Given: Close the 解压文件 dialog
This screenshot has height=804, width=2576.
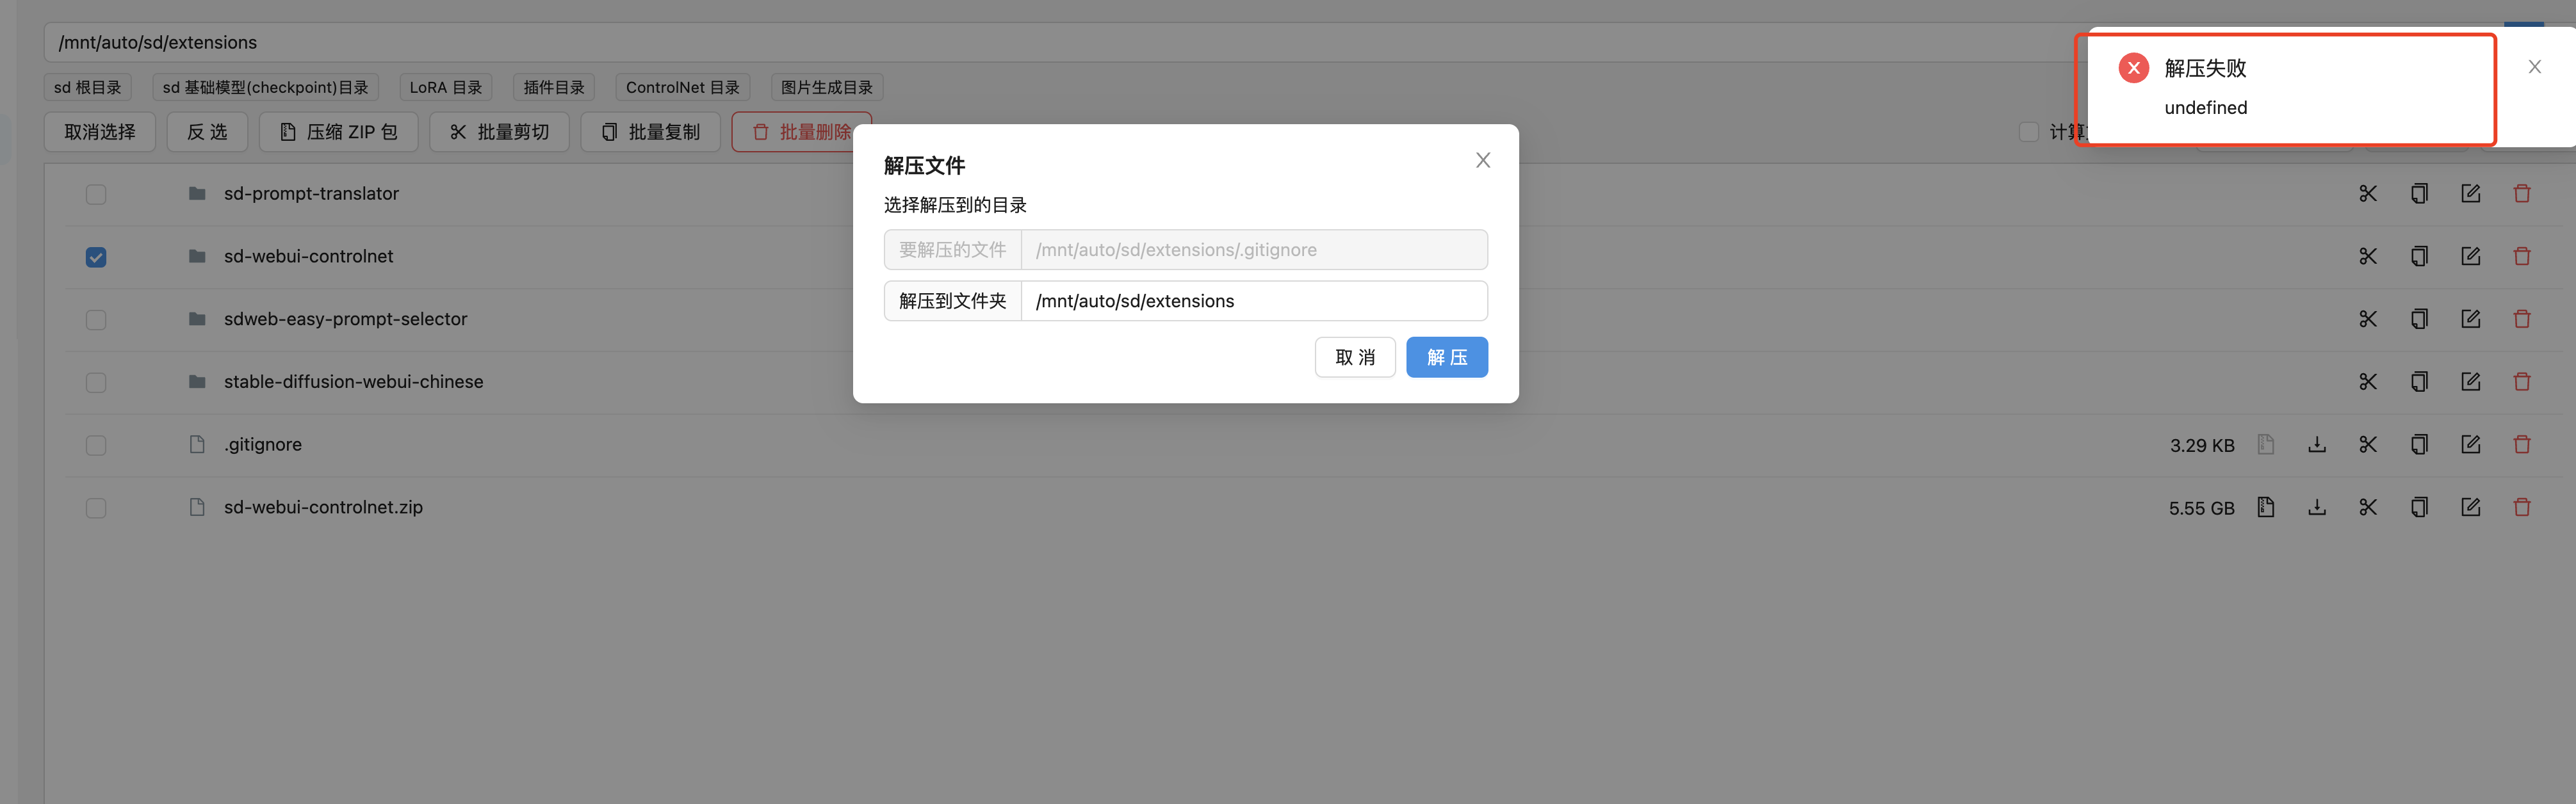Looking at the screenshot, I should coord(1482,160).
